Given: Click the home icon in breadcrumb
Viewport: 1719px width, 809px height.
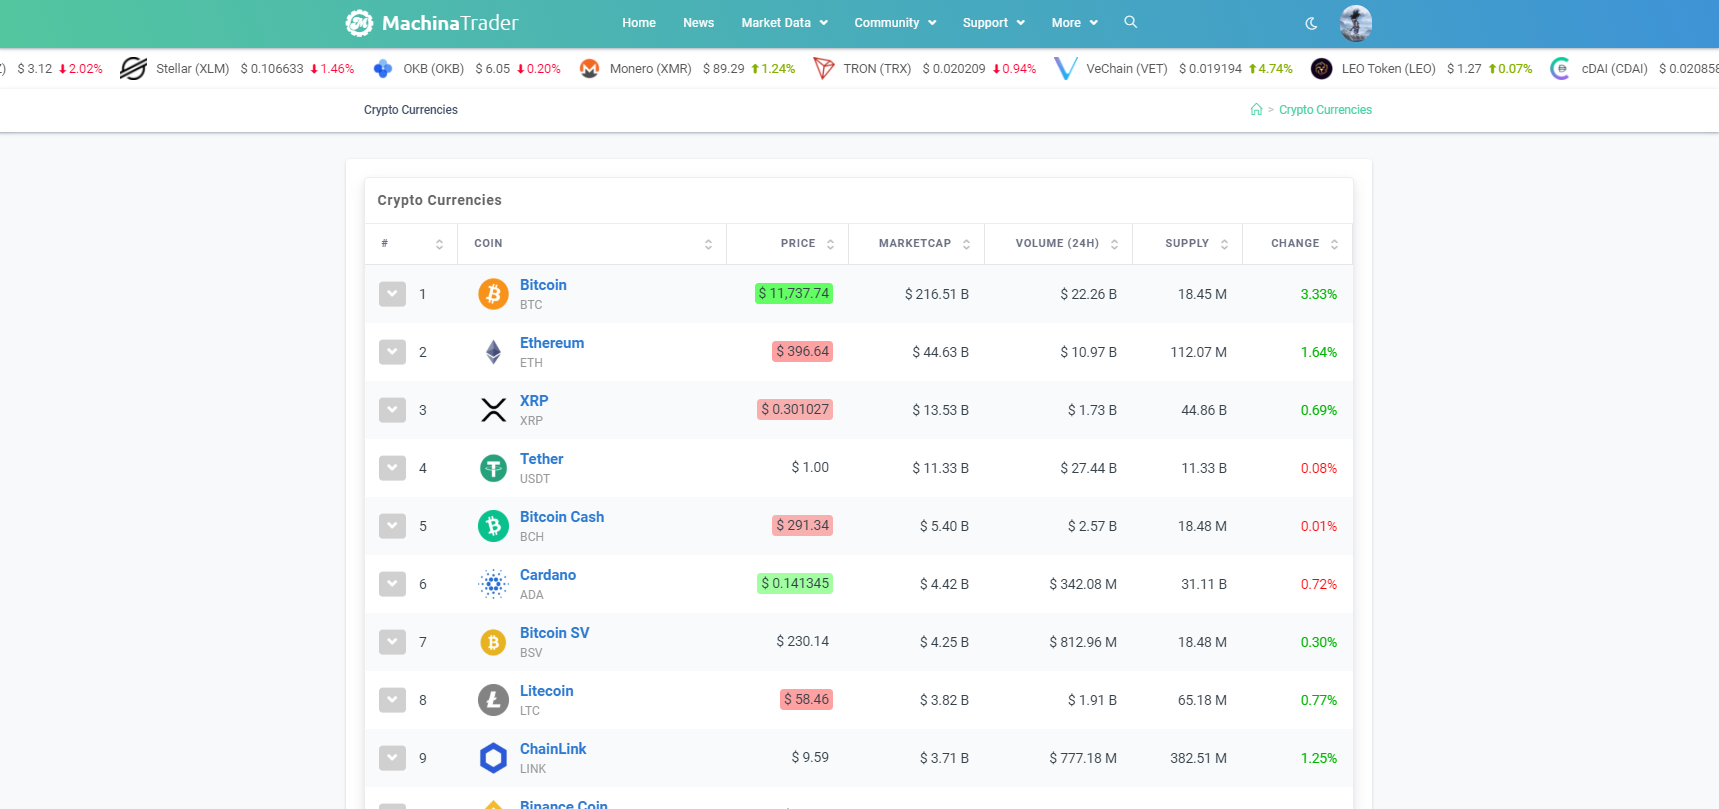Looking at the screenshot, I should (x=1256, y=110).
